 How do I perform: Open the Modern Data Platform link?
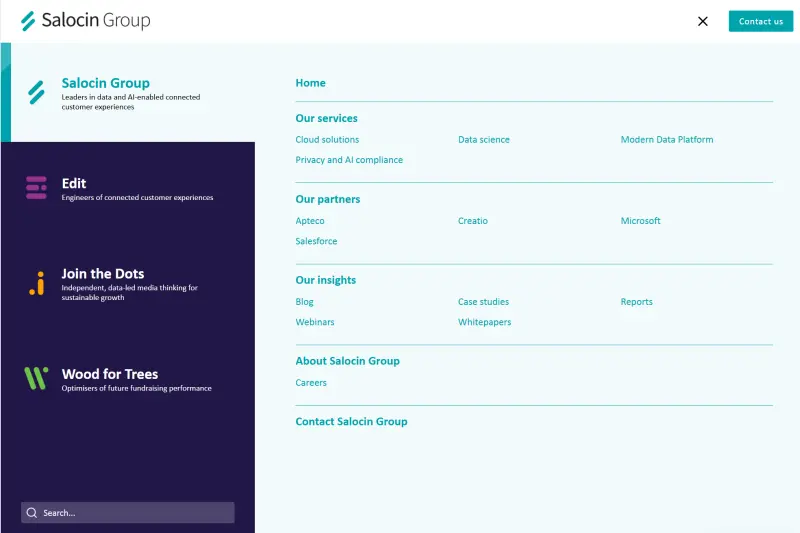667,140
